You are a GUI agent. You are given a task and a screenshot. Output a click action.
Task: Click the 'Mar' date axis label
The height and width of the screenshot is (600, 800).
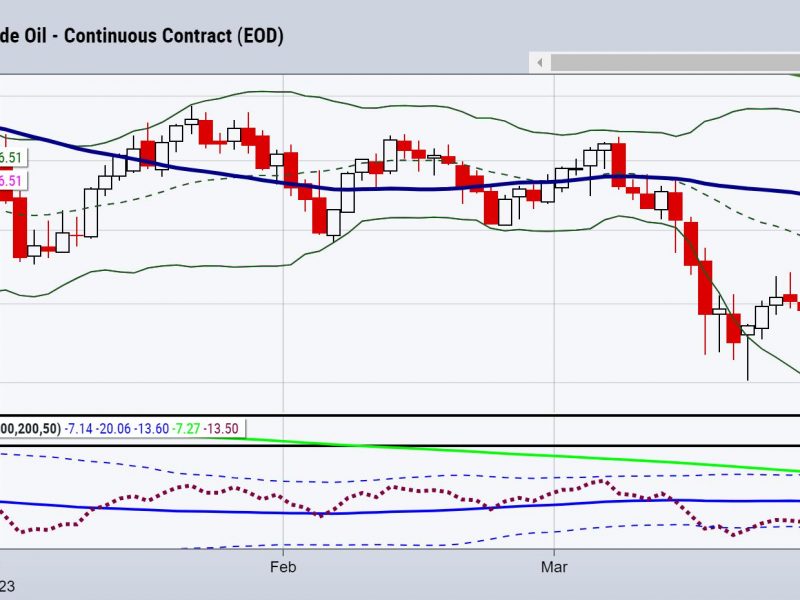click(554, 567)
